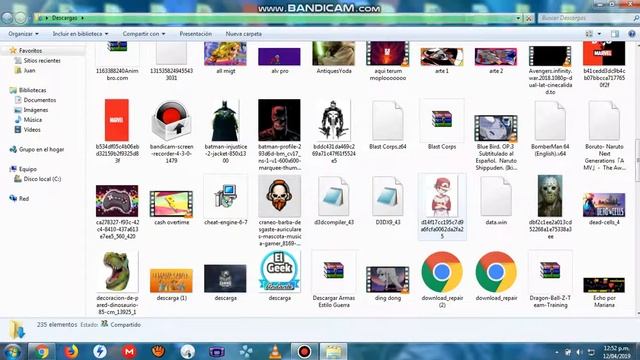
Task: Select the cheat-engine-6-7 installer
Action: tap(225, 200)
